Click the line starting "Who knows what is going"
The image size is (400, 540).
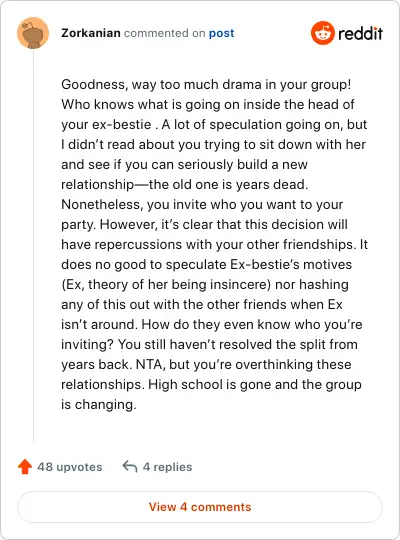click(208, 105)
